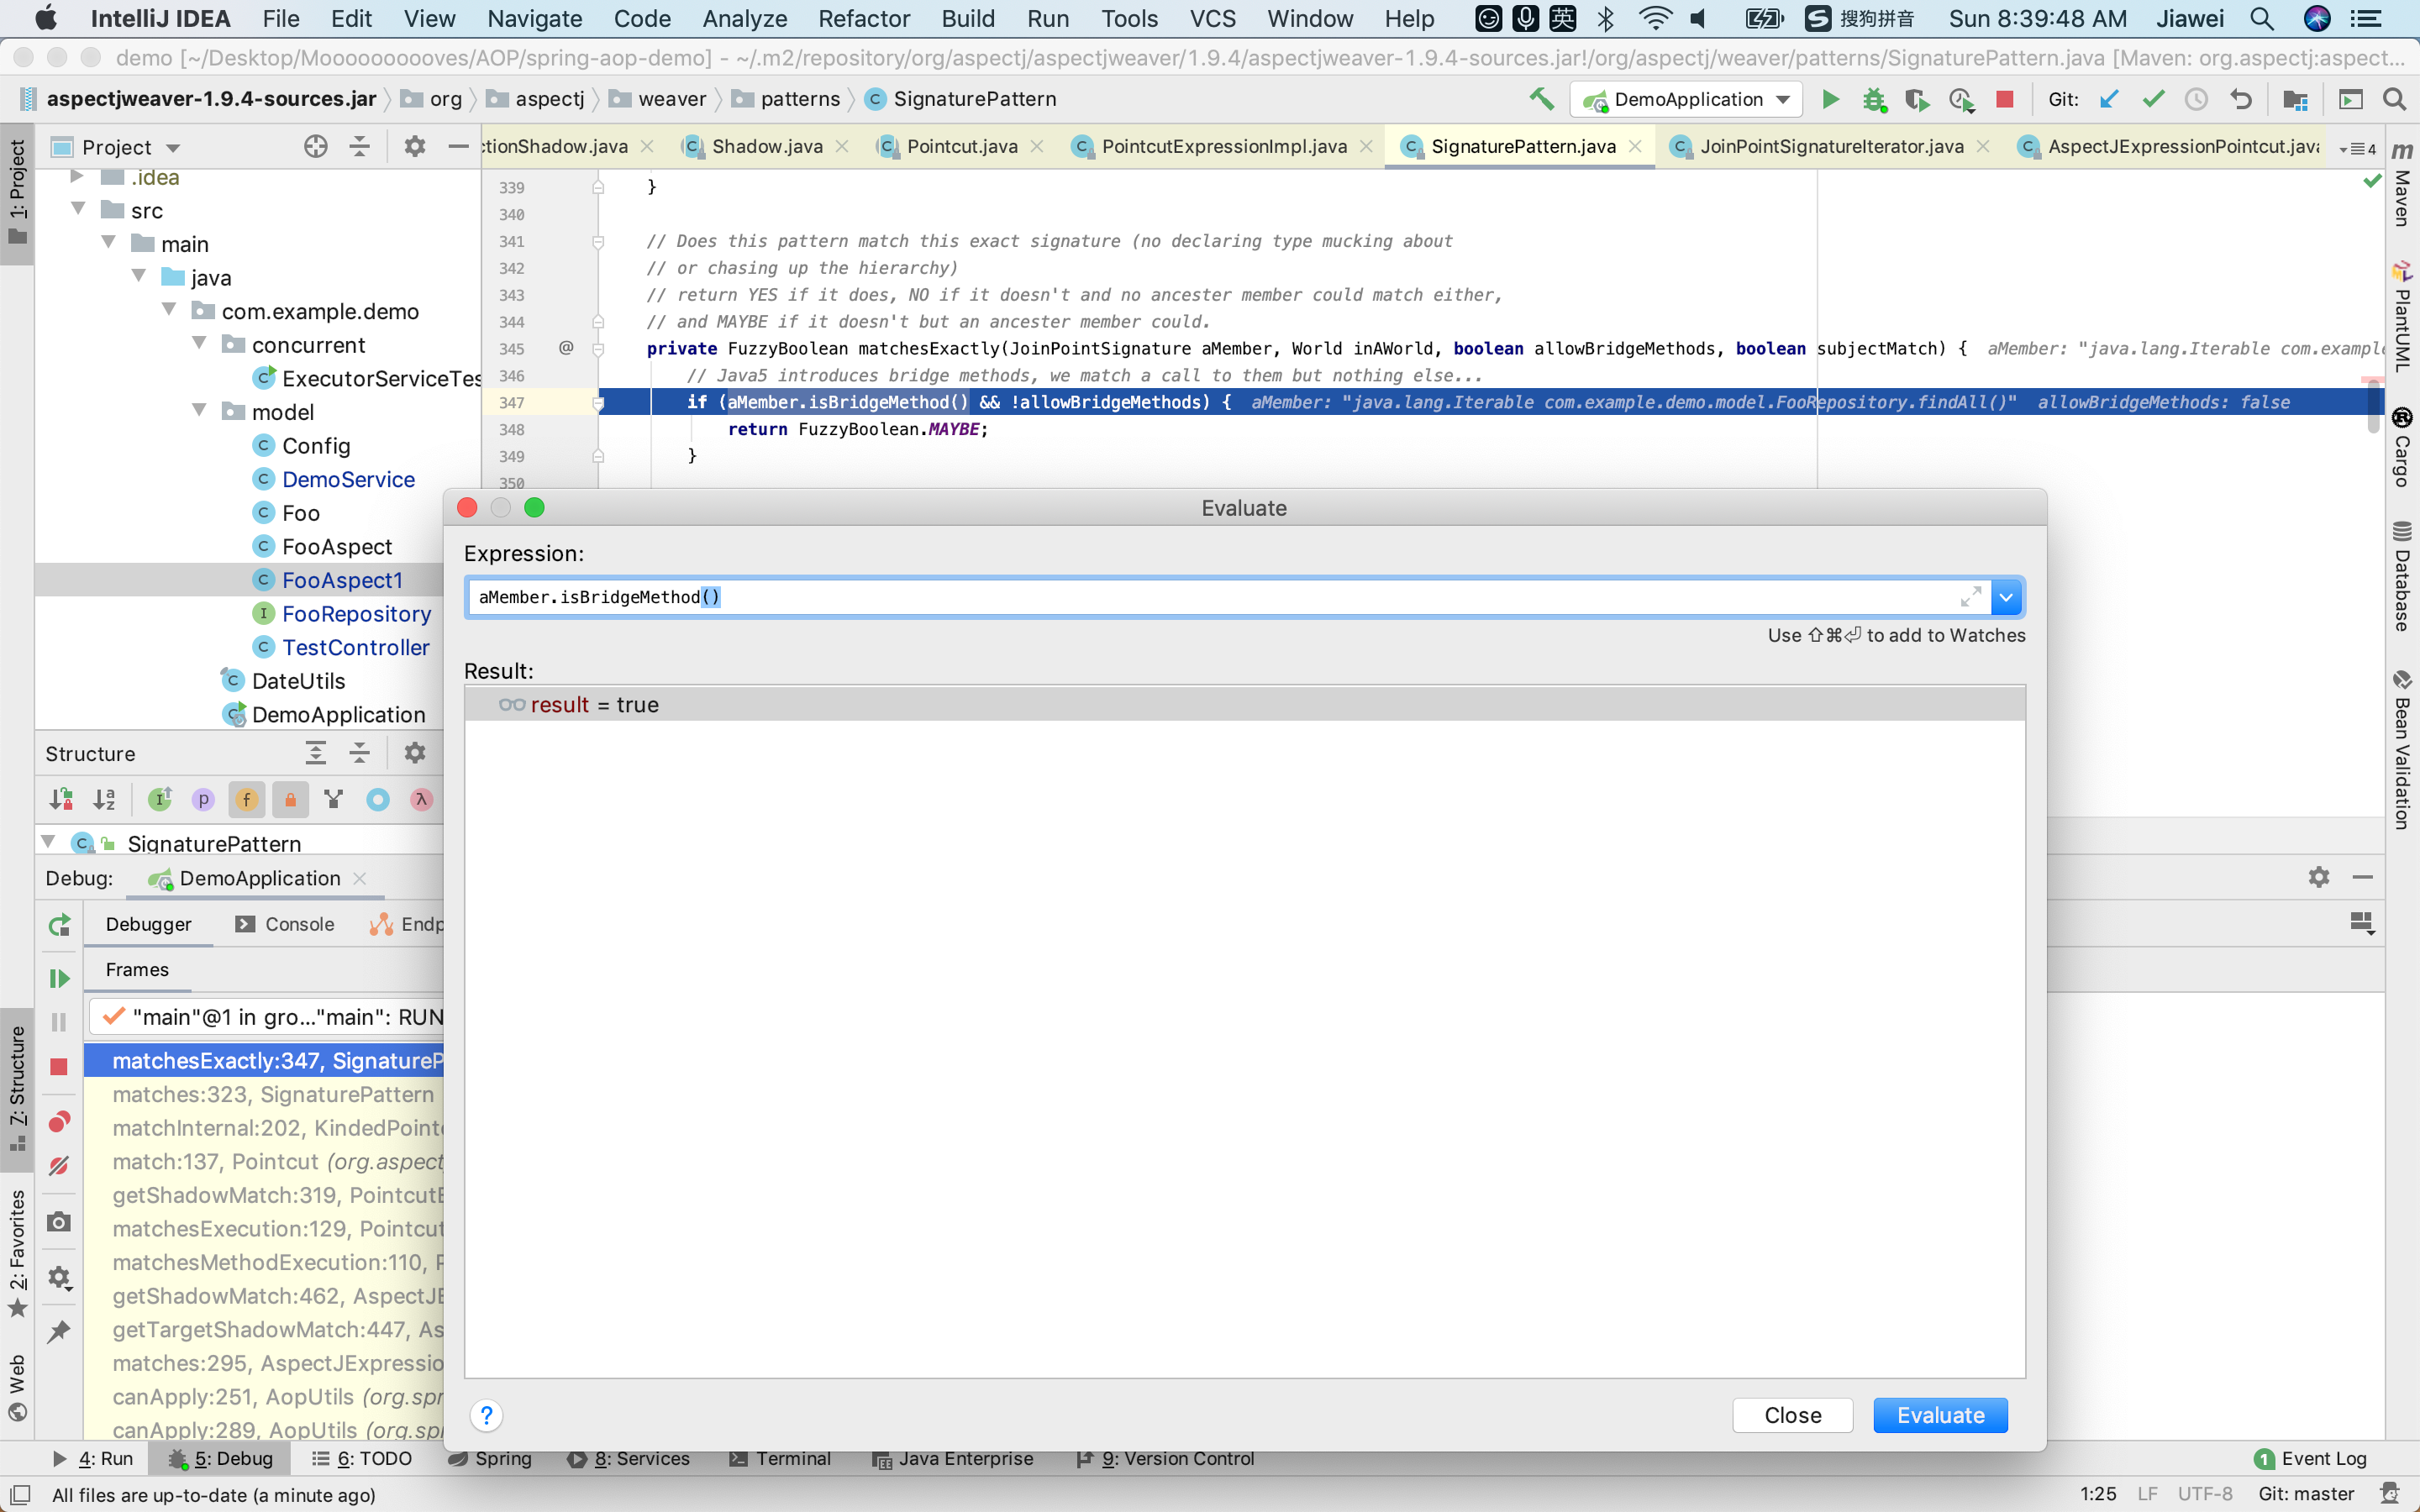
Task: Open 9: Version Control tool window
Action: [x=1165, y=1459]
